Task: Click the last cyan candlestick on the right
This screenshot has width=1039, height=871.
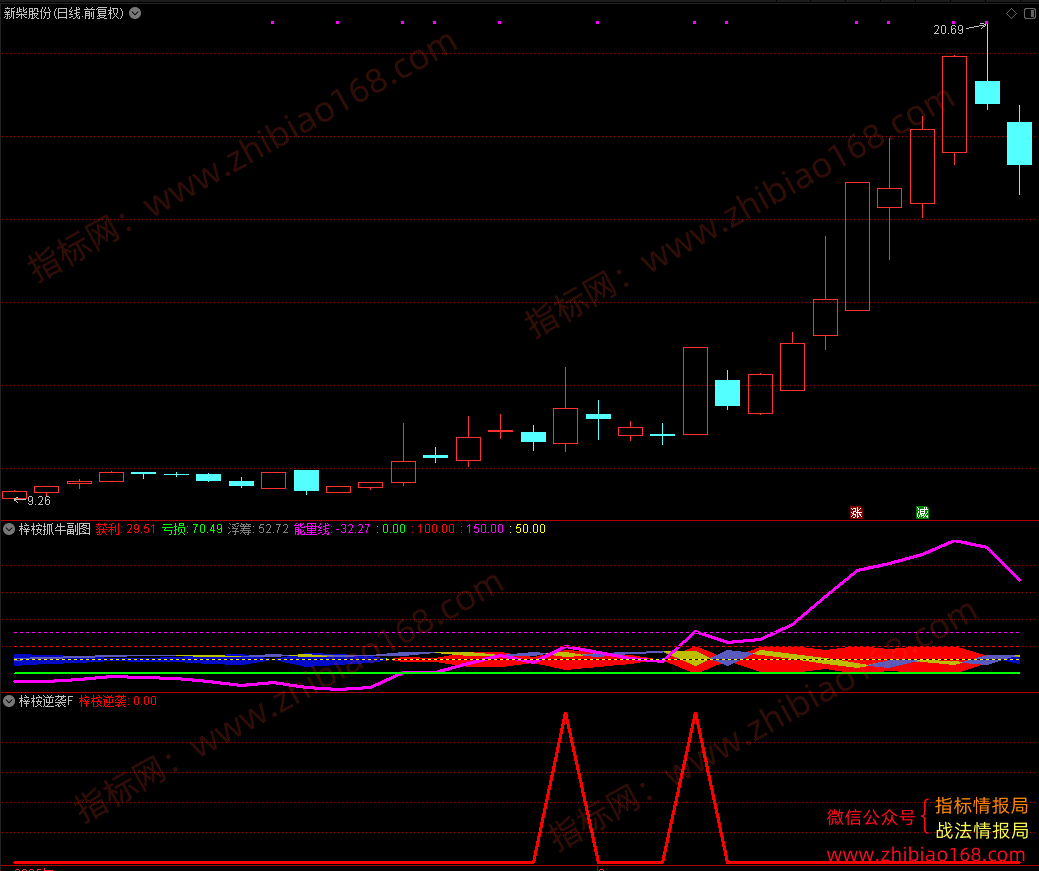Action: [1019, 143]
